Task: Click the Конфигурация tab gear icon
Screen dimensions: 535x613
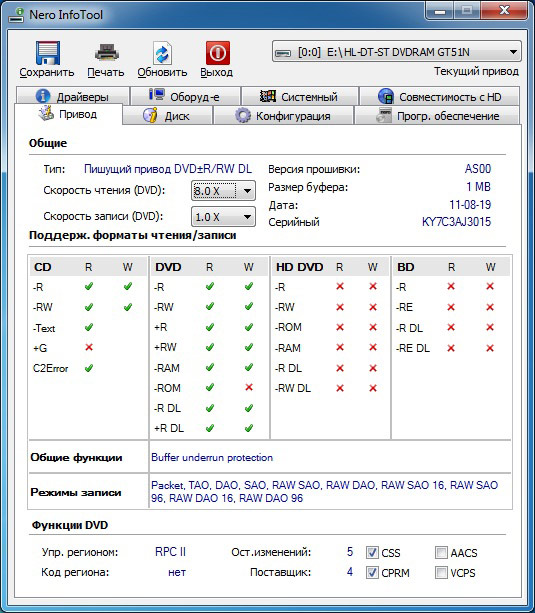Action: [242, 116]
